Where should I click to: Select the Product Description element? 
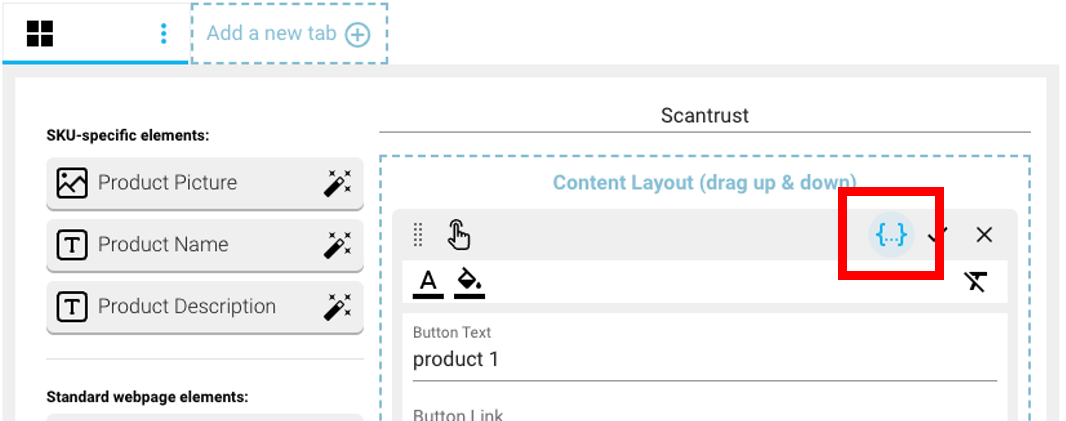click(186, 307)
